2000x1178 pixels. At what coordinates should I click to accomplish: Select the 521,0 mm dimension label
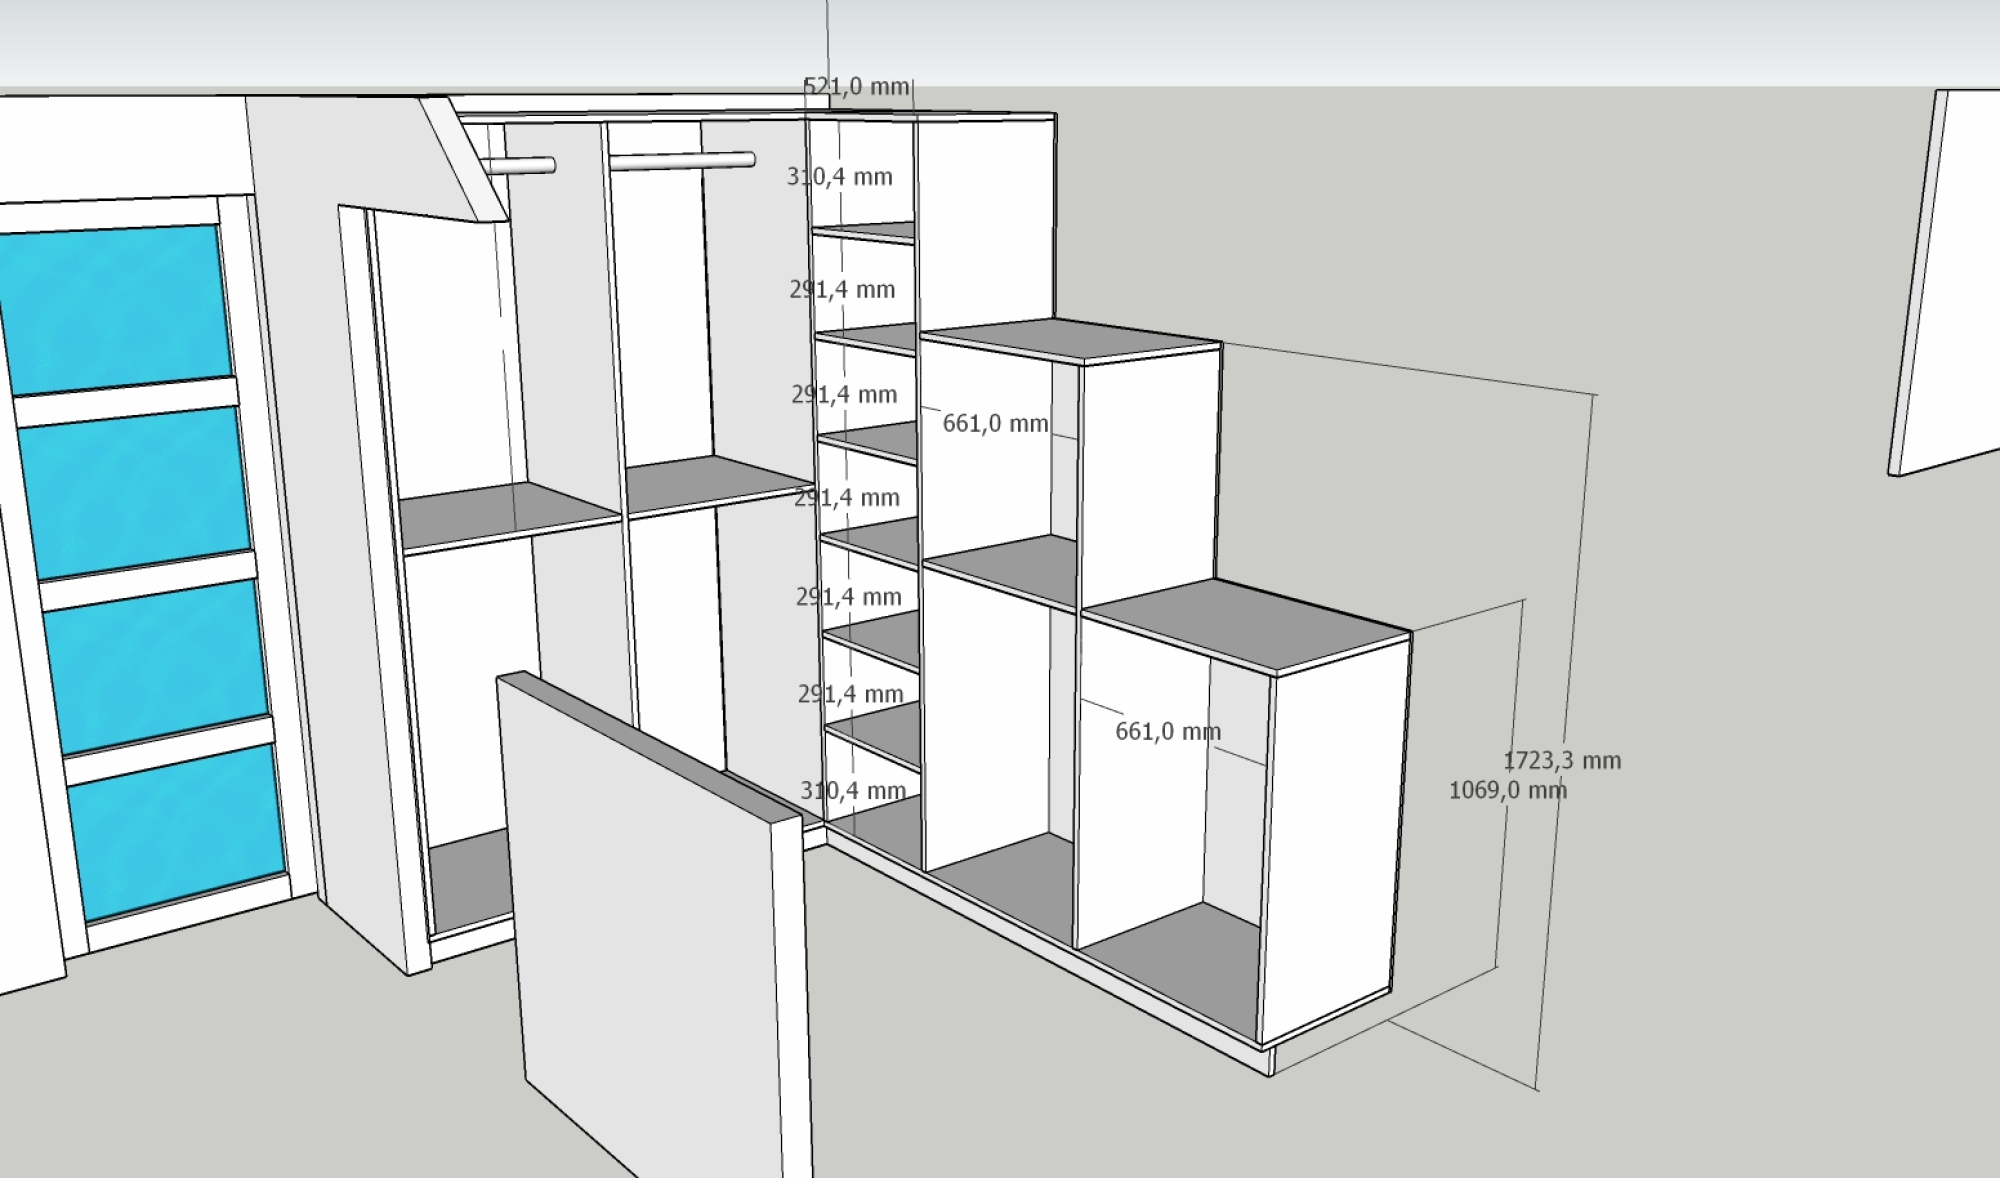[x=855, y=85]
